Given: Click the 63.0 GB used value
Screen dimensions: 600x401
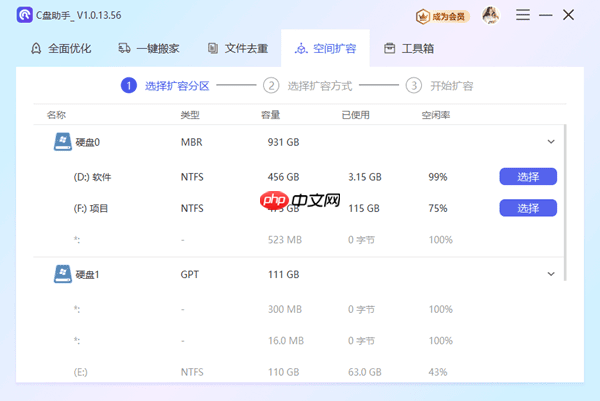Looking at the screenshot, I should pos(365,372).
